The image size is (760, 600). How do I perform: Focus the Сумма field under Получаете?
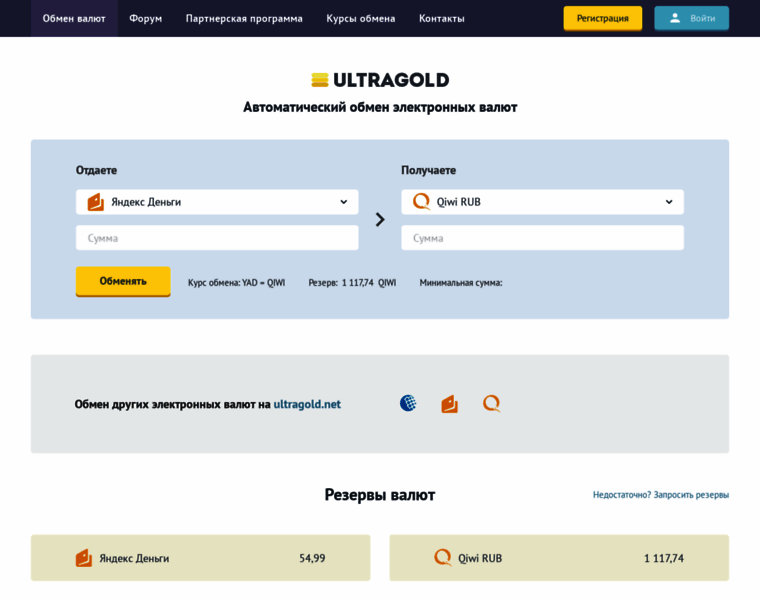coord(542,238)
